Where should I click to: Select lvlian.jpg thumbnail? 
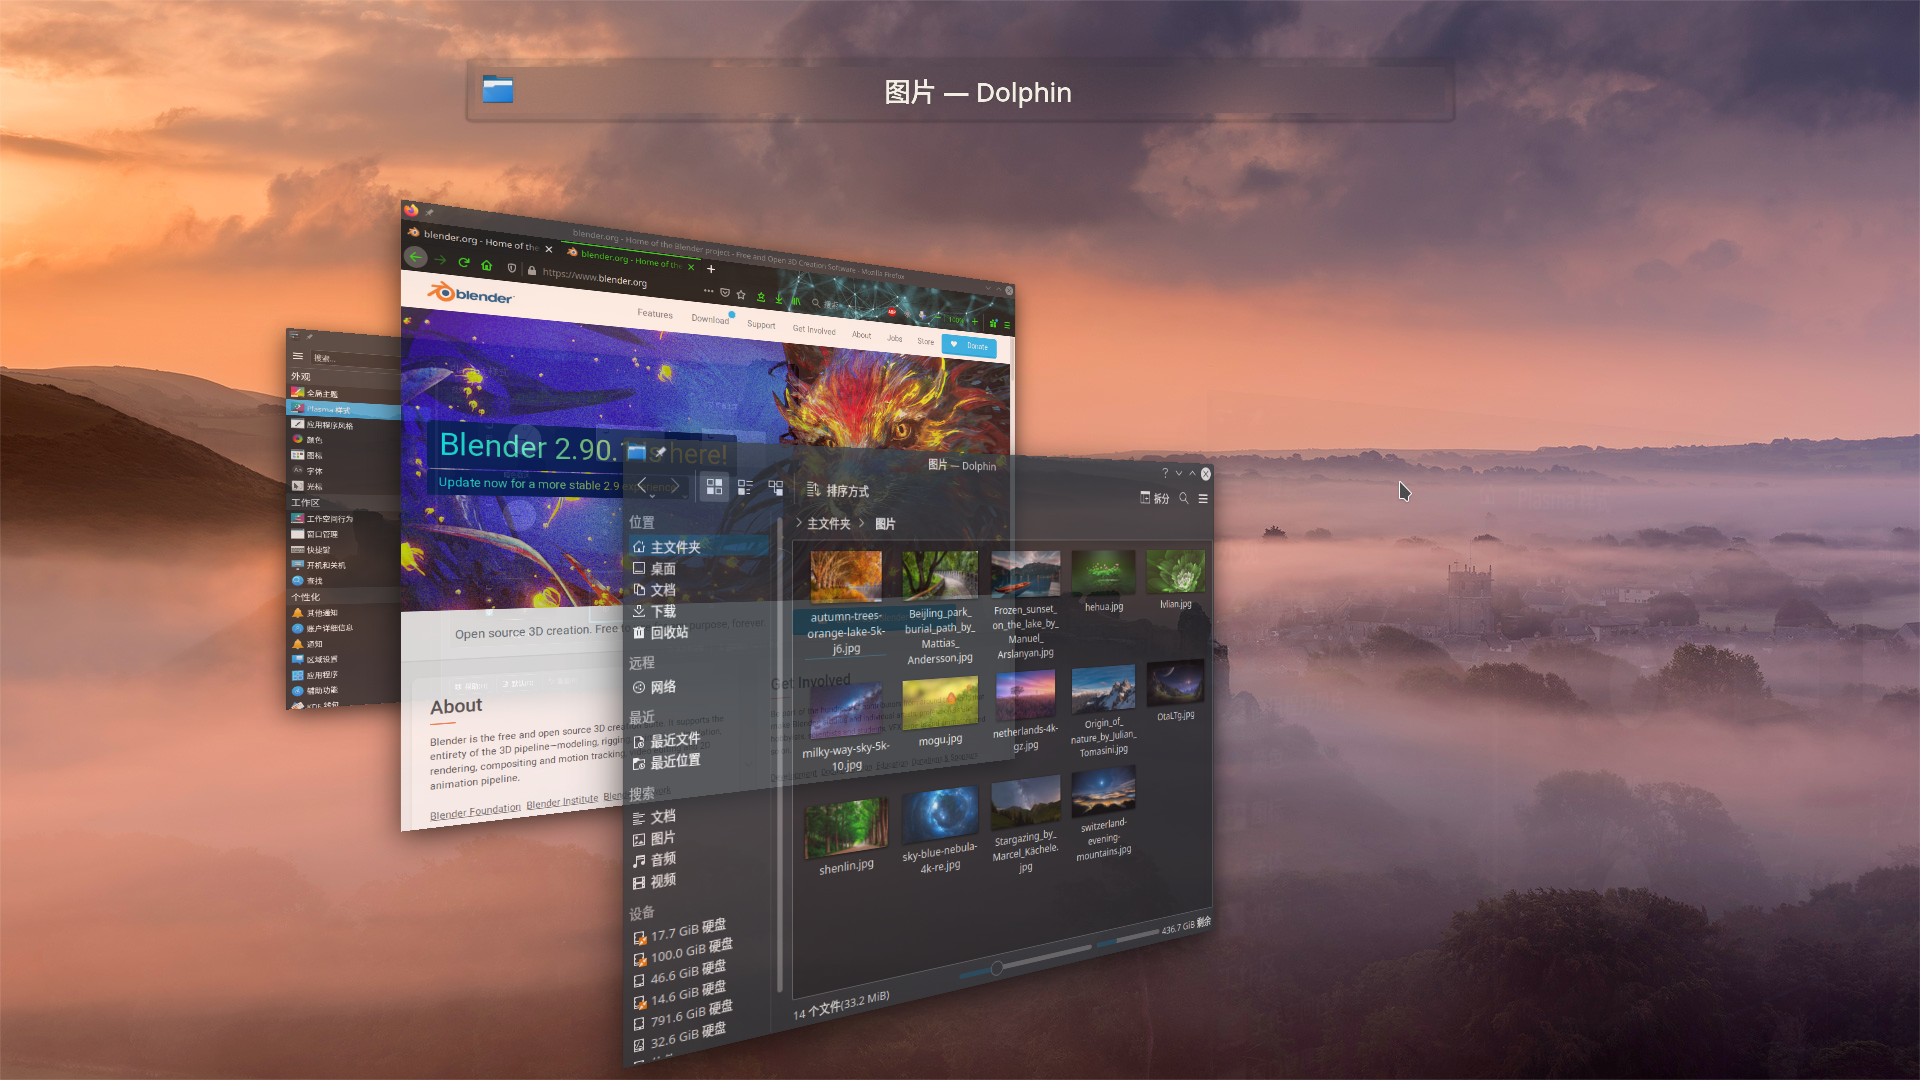[1176, 572]
